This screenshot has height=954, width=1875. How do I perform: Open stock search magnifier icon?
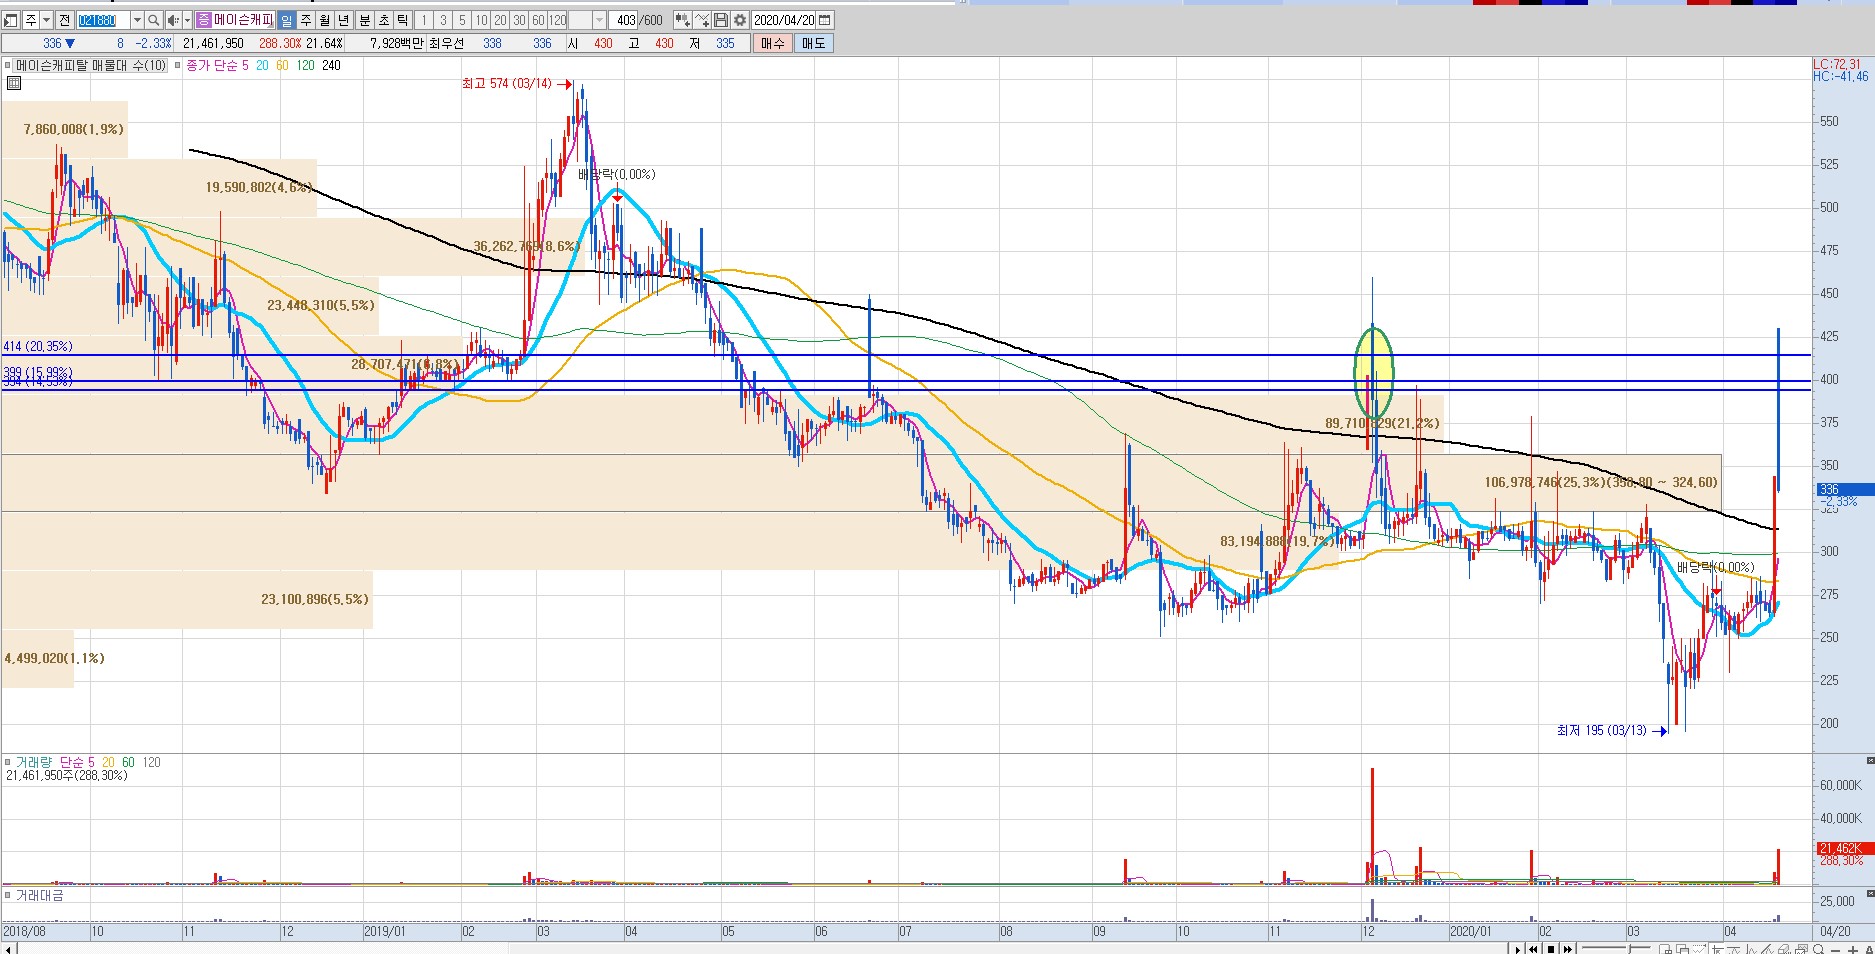153,20
